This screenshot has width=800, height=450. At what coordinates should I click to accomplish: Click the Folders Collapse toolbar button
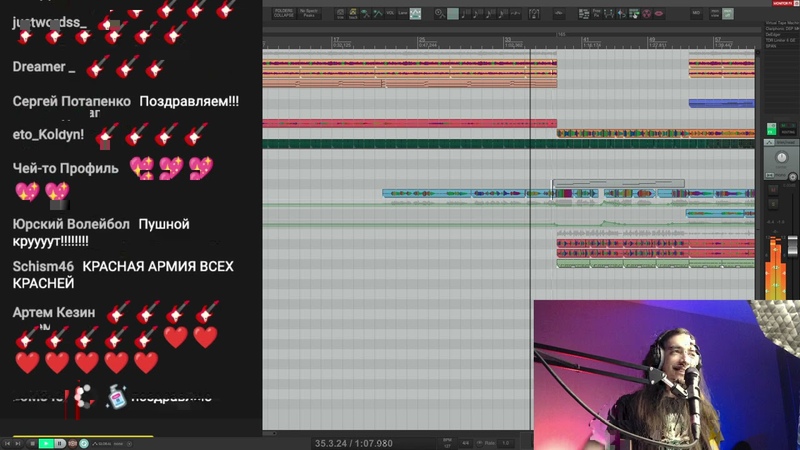click(283, 13)
